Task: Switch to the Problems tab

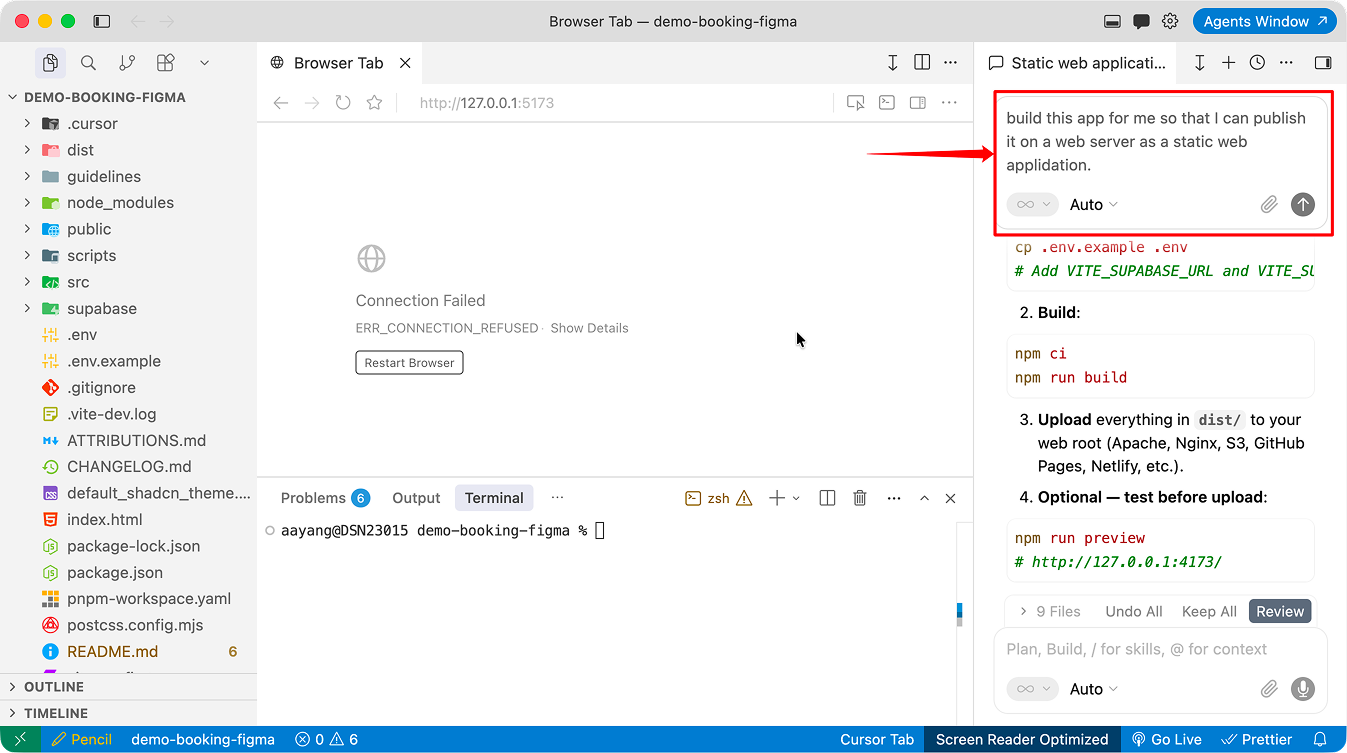Action: click(x=325, y=498)
